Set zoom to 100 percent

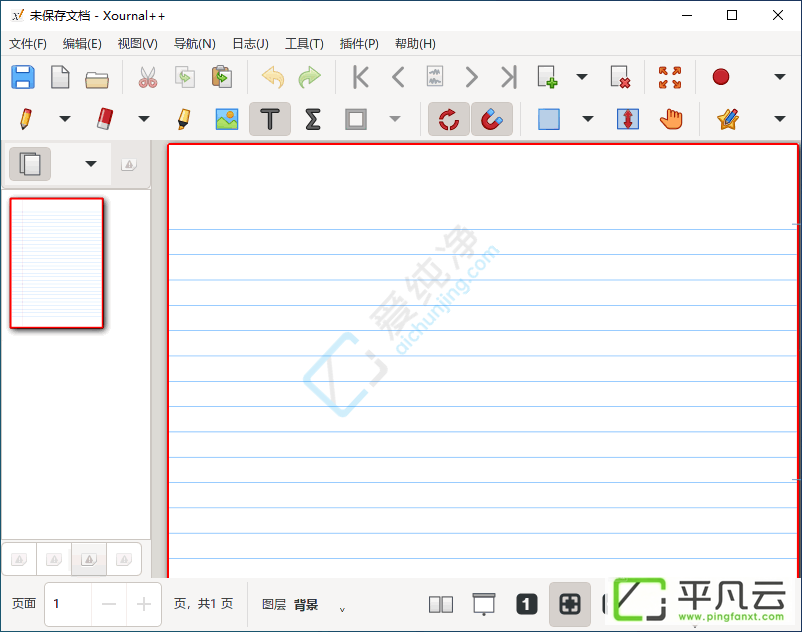click(x=526, y=604)
